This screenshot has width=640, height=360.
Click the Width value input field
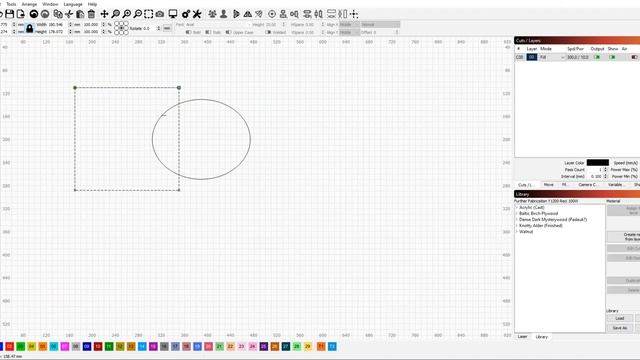58,24
